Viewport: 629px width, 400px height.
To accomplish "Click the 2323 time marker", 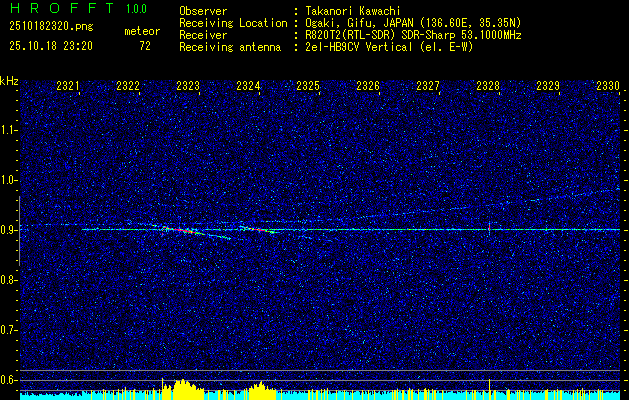I will (x=188, y=86).
